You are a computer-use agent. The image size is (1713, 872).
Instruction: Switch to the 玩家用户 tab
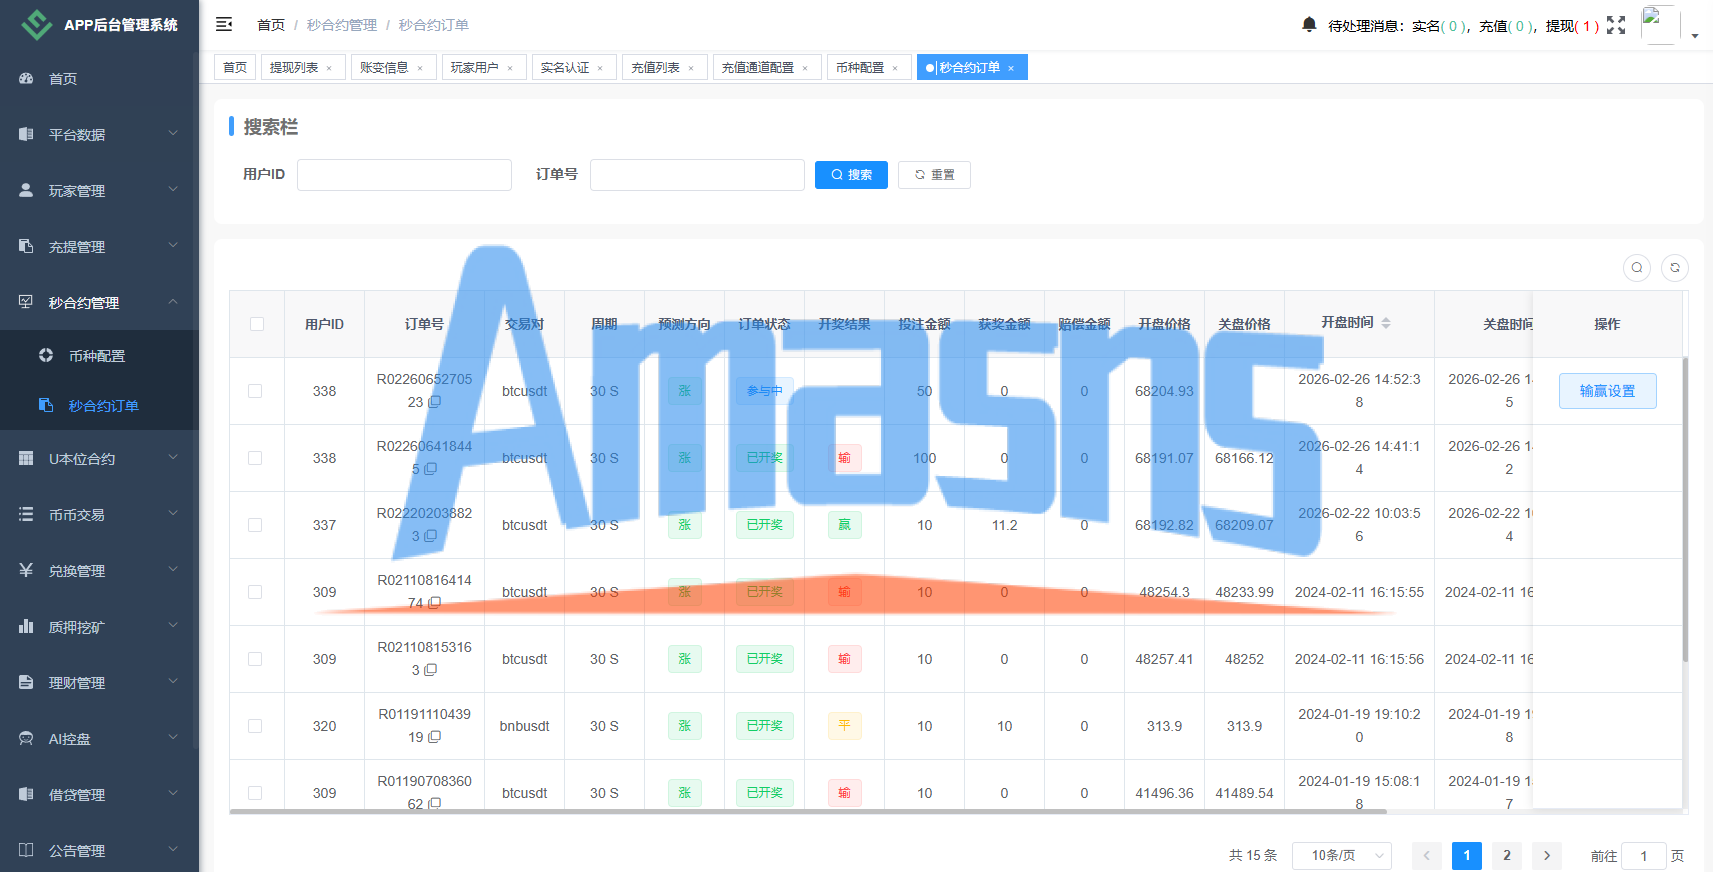pyautogui.click(x=482, y=67)
